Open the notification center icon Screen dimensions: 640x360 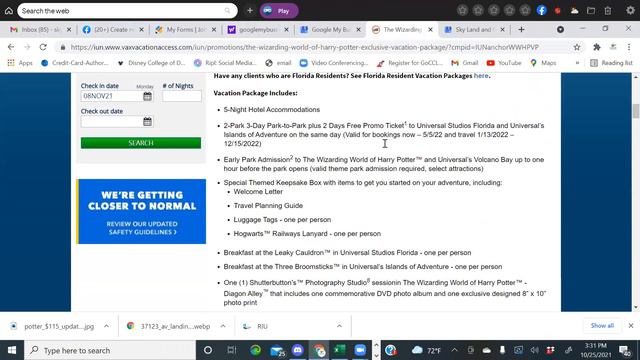point(624,350)
